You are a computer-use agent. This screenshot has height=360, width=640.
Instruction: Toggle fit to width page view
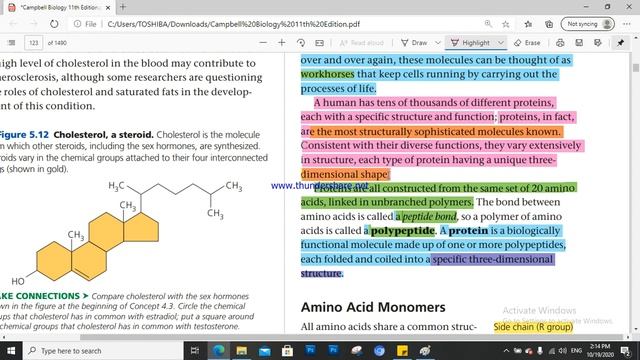point(320,43)
